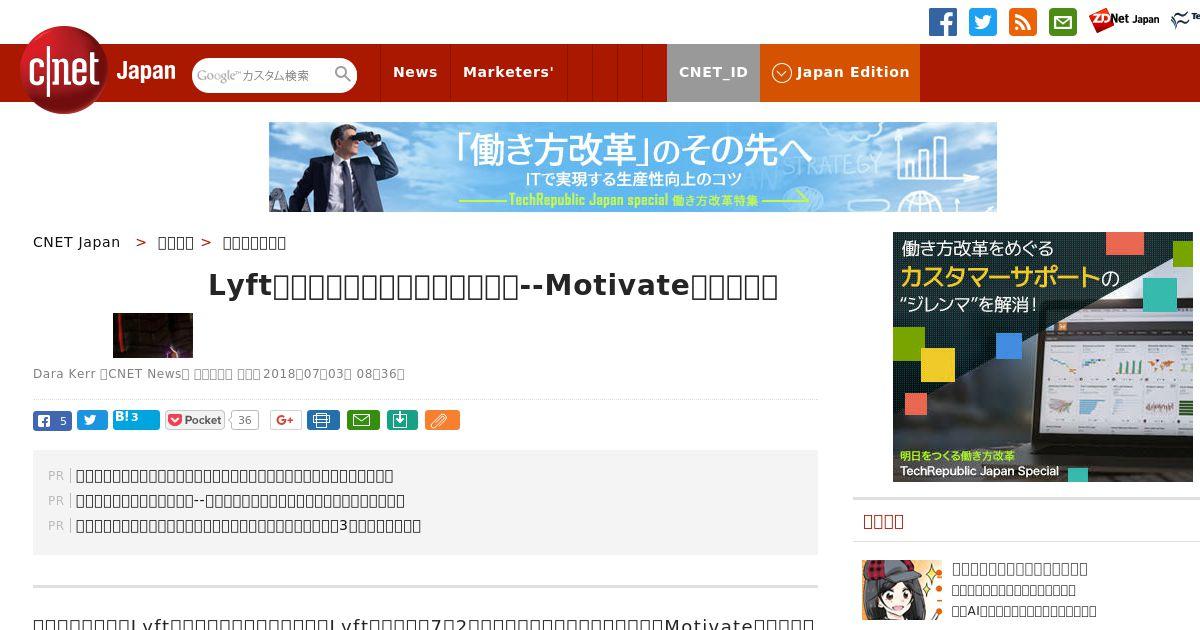
Task: Save article to Pocket
Action: 195,420
